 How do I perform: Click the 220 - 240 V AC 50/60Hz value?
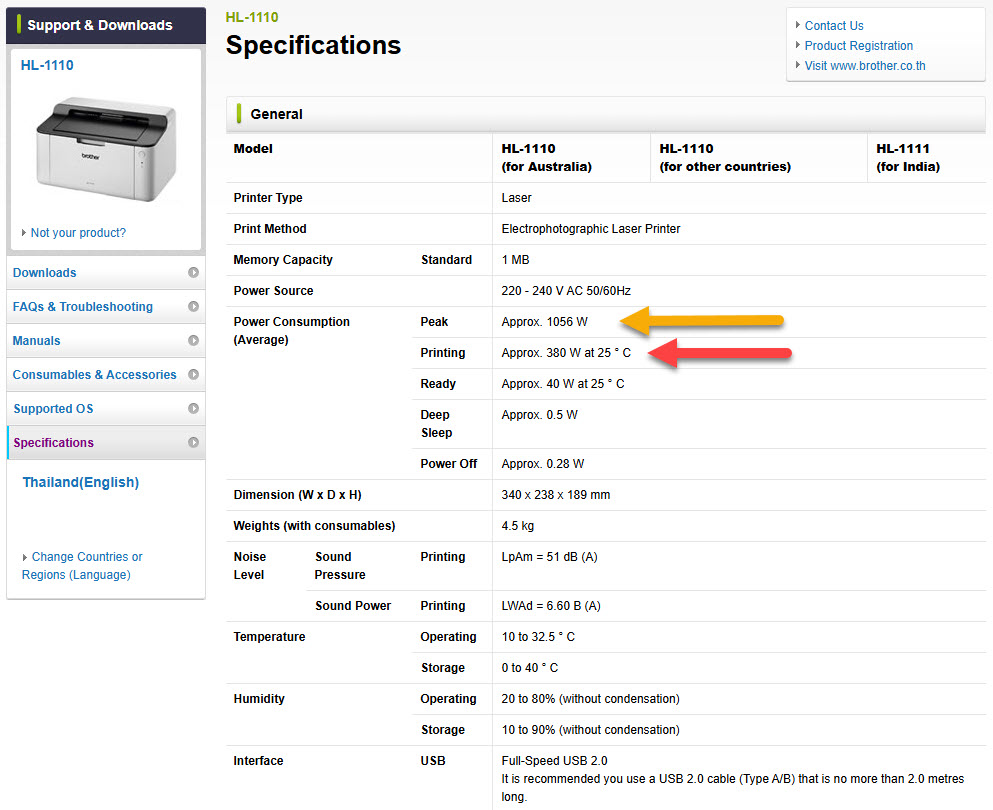(566, 291)
